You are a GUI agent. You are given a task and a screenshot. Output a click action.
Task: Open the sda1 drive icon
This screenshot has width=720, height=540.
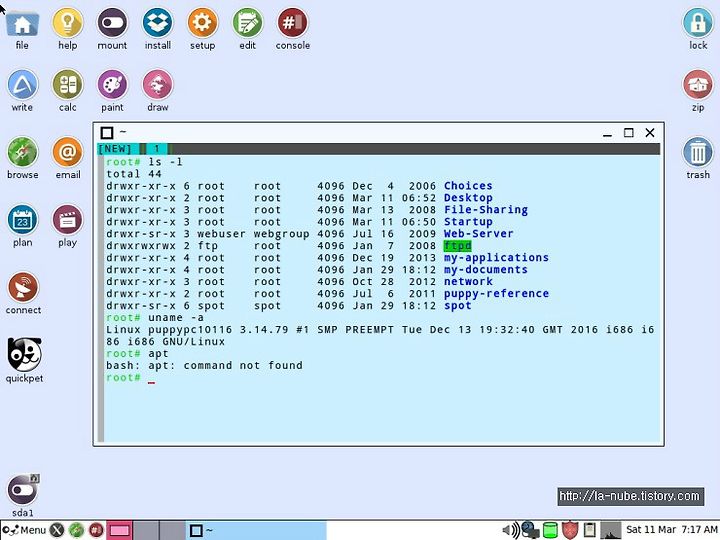tap(23, 489)
